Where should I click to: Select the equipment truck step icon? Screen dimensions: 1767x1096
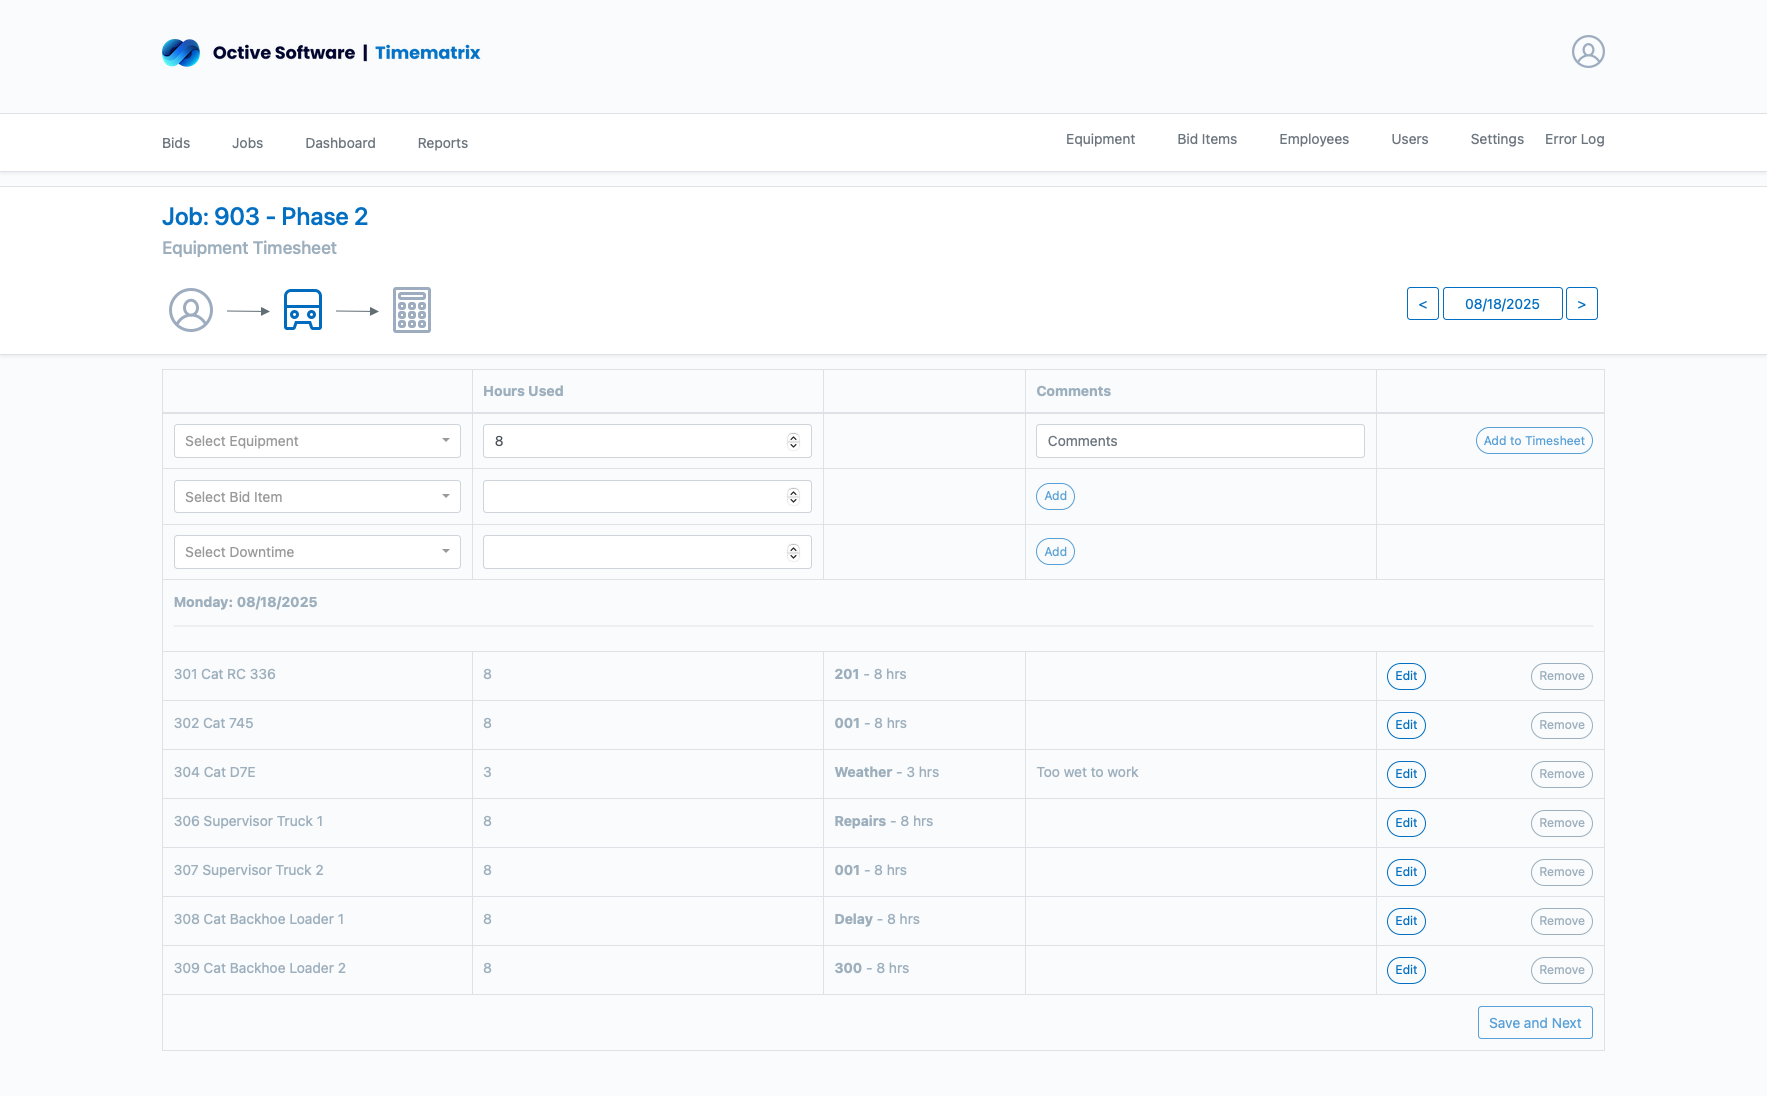tap(303, 310)
